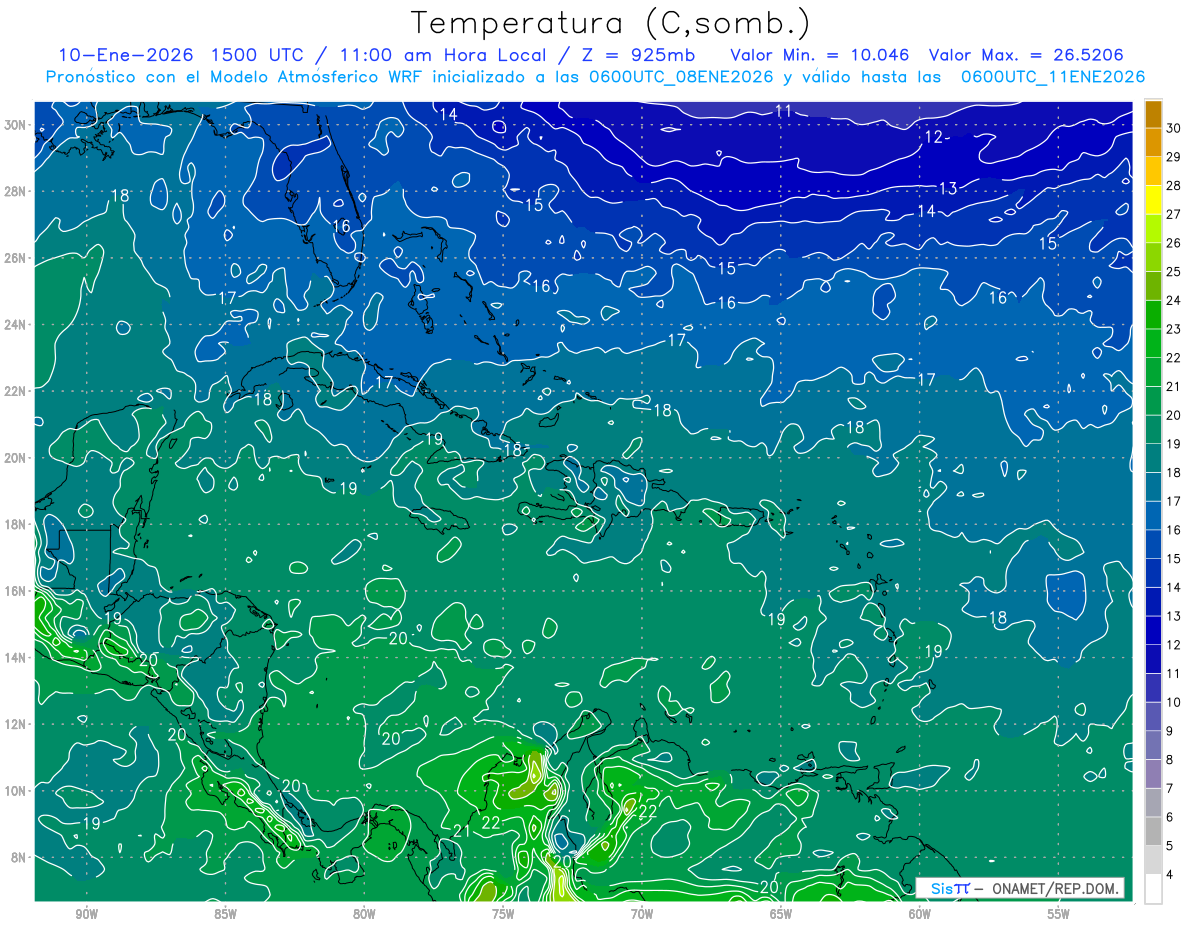Click the "28" label on the color scale
This screenshot has width=1200, height=927.
coord(1173,185)
